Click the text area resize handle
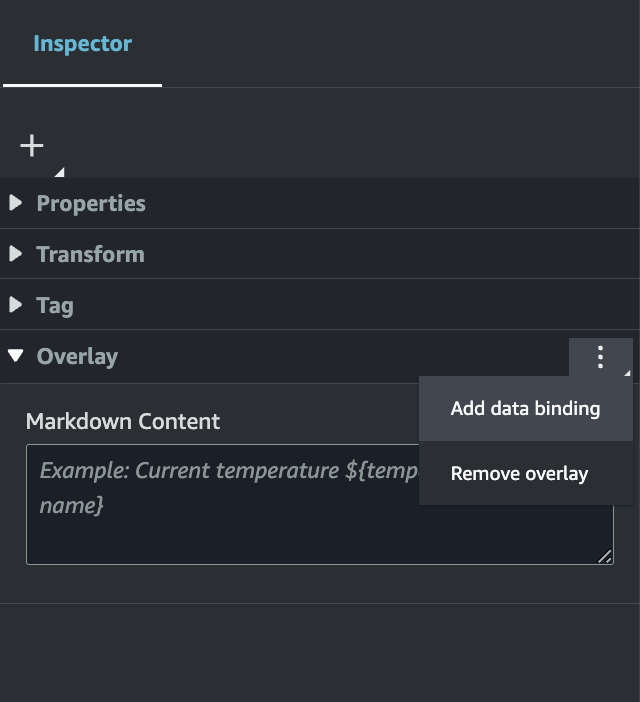640x702 pixels. [605, 557]
